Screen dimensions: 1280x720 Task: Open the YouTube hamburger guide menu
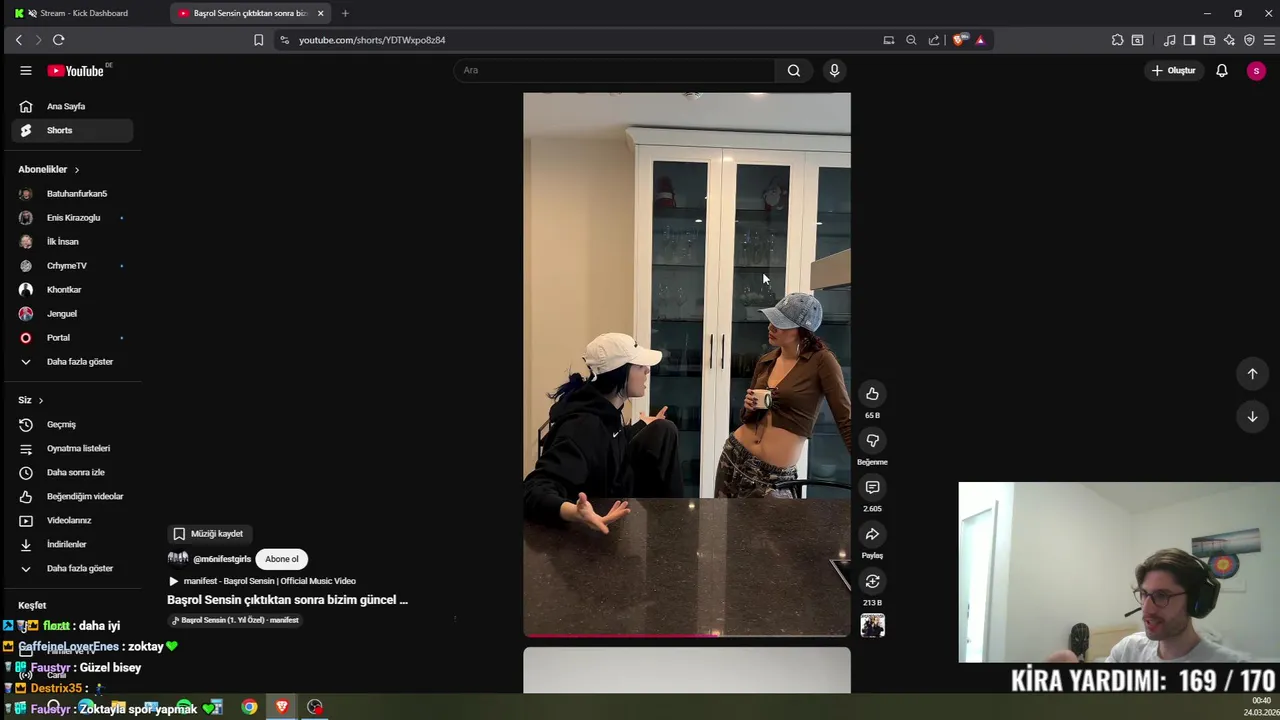point(26,71)
